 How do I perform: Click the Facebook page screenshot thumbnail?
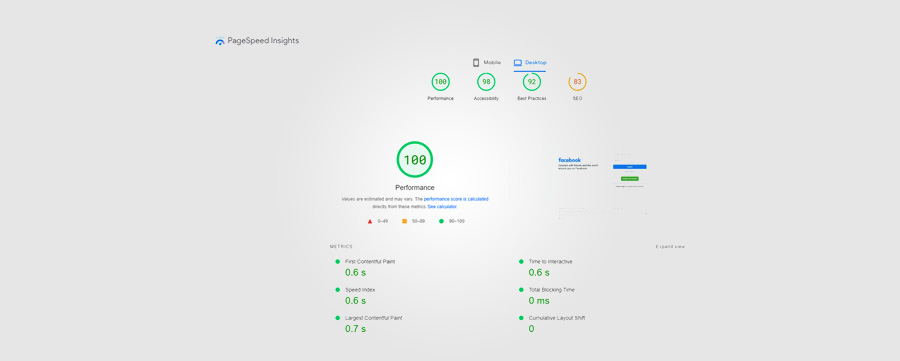pos(603,185)
